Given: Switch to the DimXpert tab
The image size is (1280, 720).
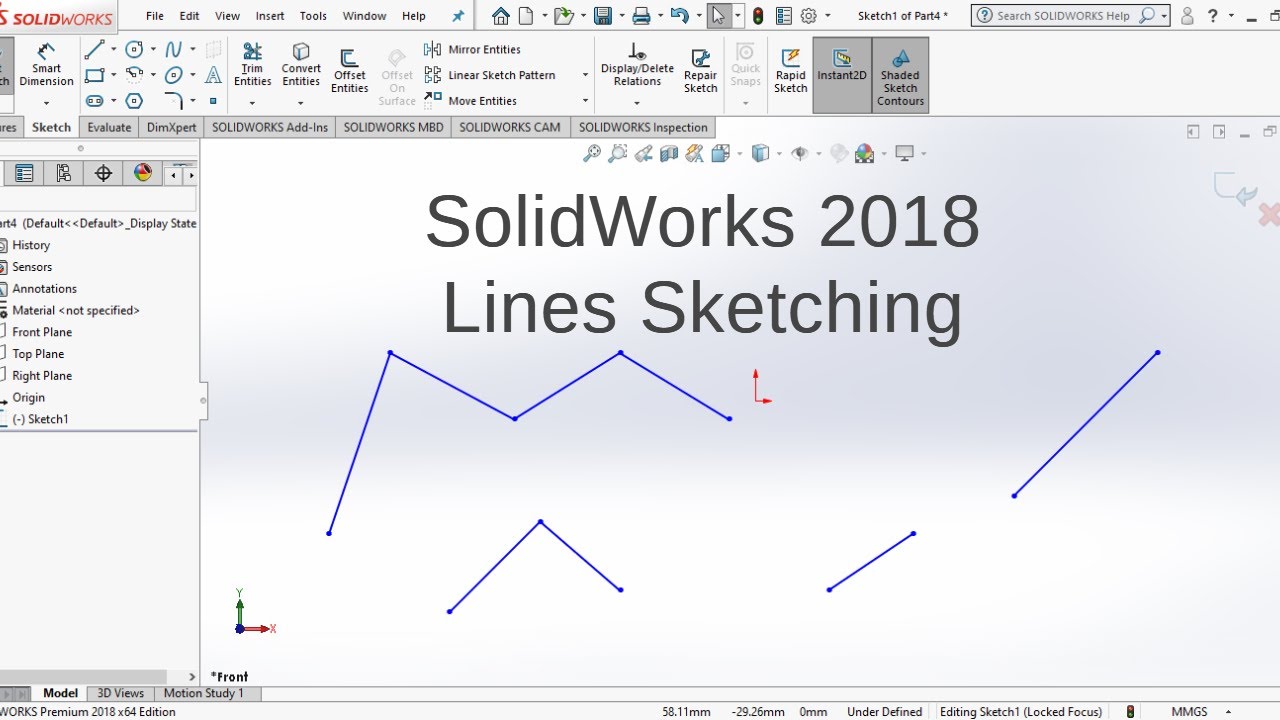Looking at the screenshot, I should (x=171, y=127).
